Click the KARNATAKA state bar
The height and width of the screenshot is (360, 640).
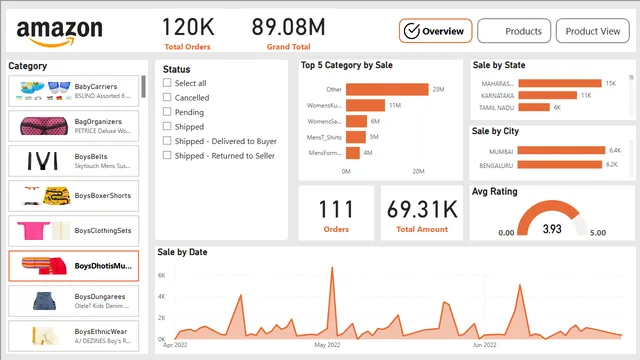pyautogui.click(x=547, y=95)
